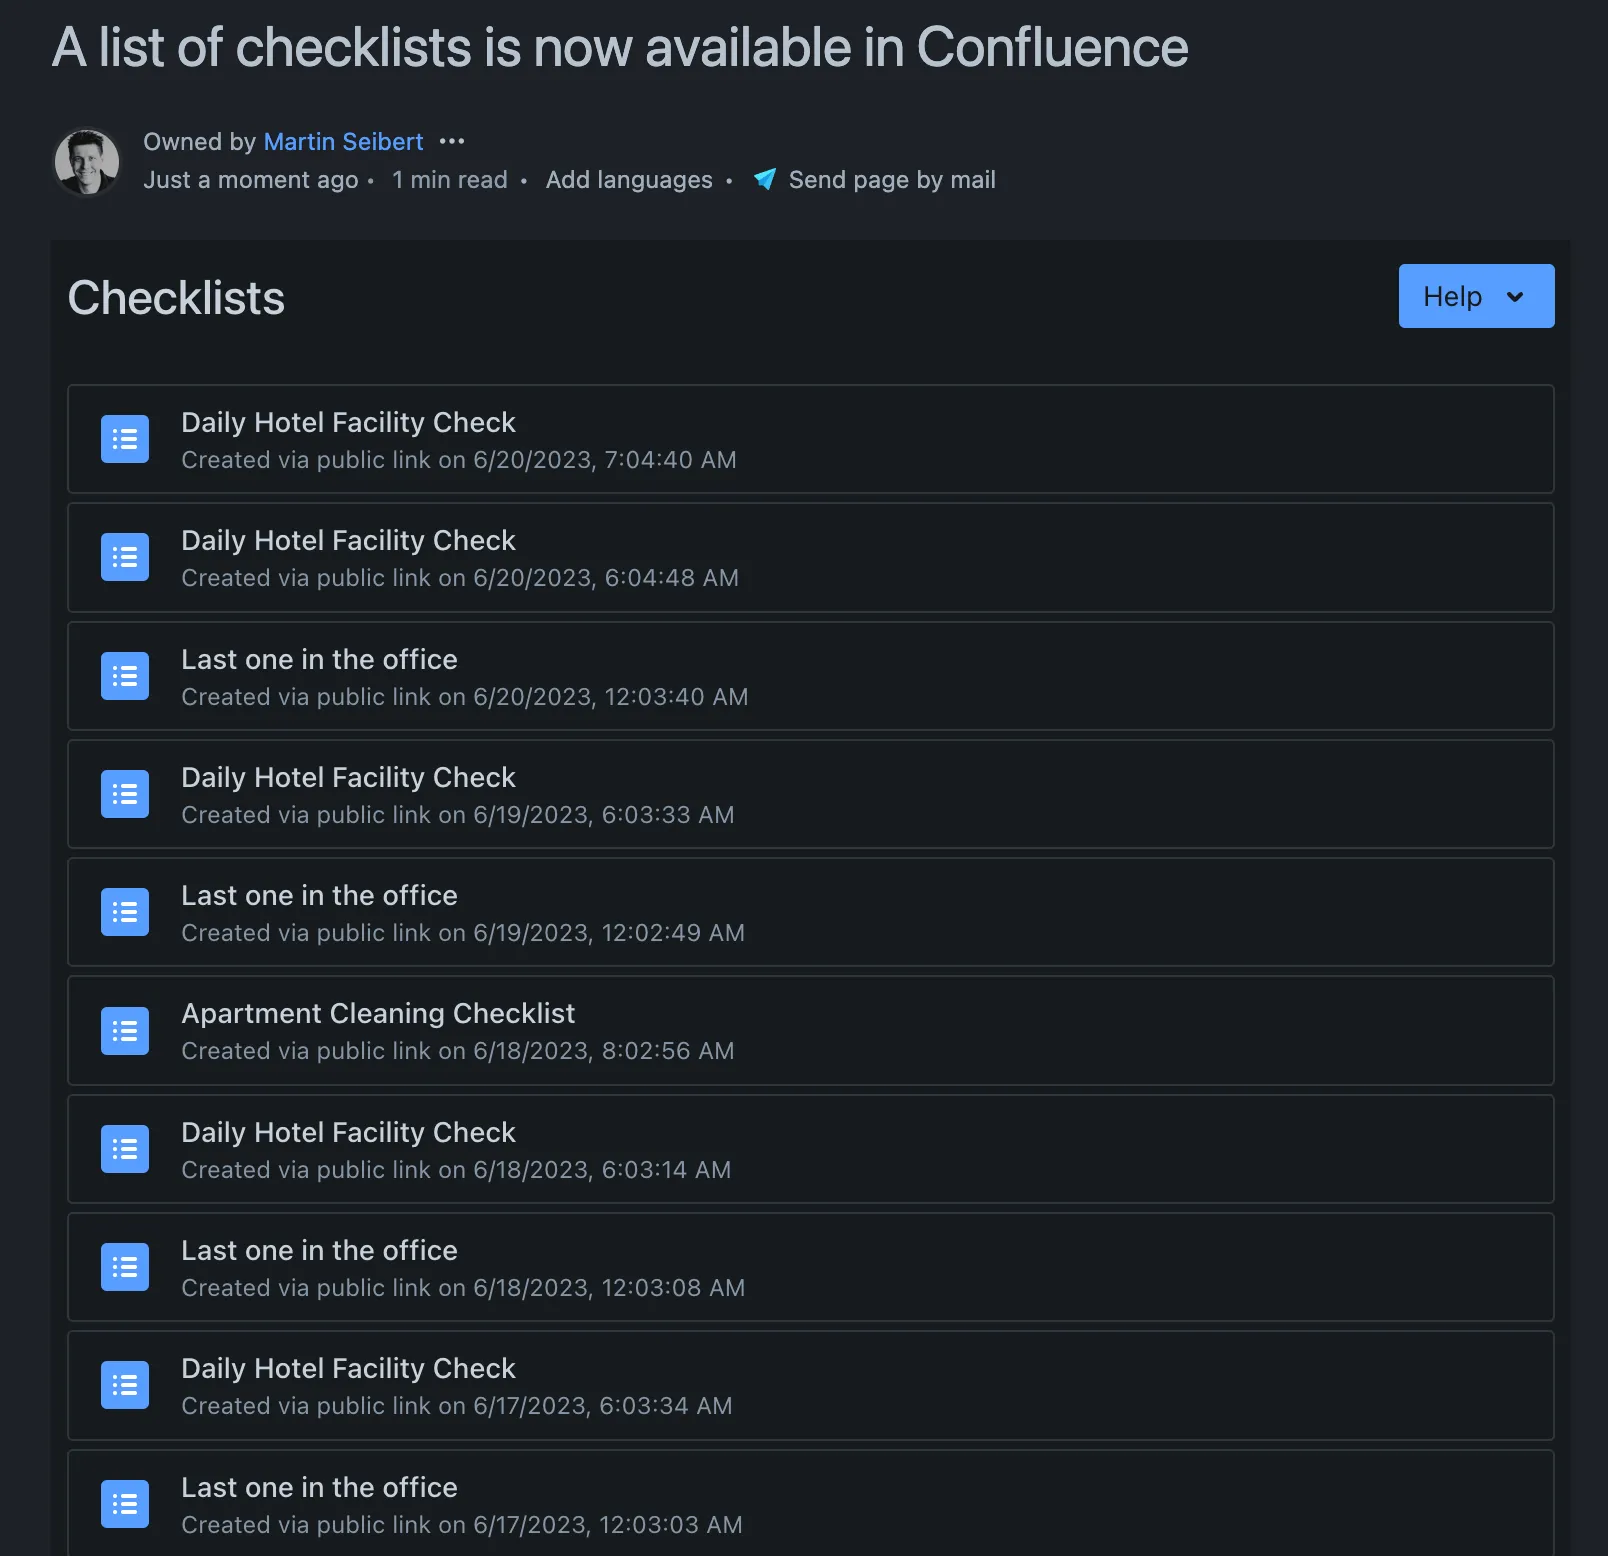Viewport: 1608px width, 1556px height.
Task: Click the '1 min read' label
Action: pyautogui.click(x=450, y=180)
